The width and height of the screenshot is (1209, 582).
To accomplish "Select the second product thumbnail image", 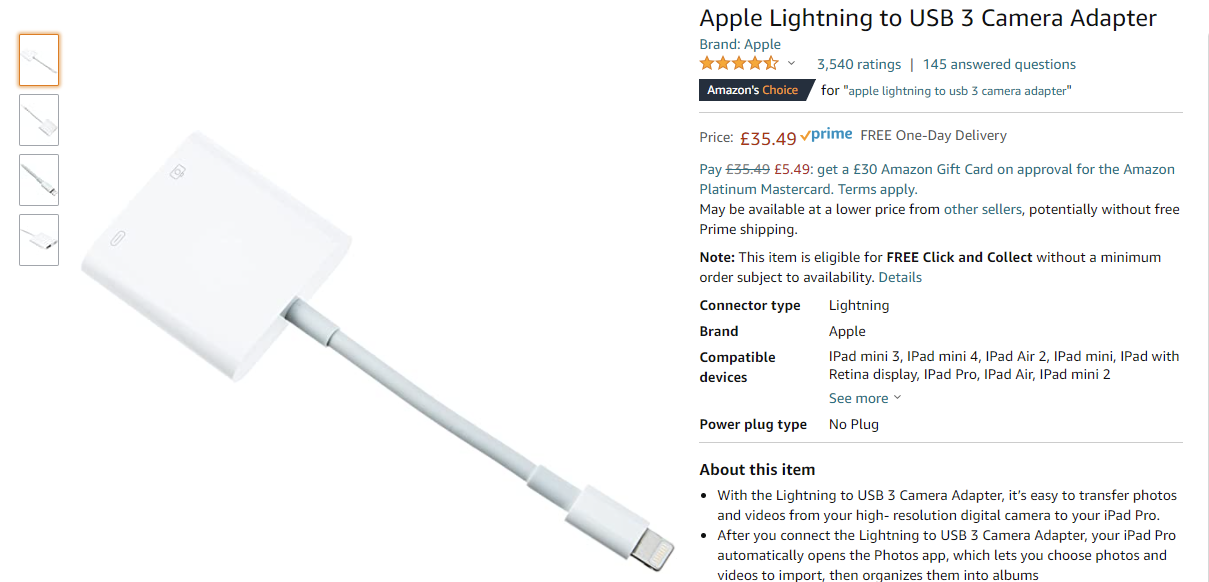I will [x=39, y=120].
